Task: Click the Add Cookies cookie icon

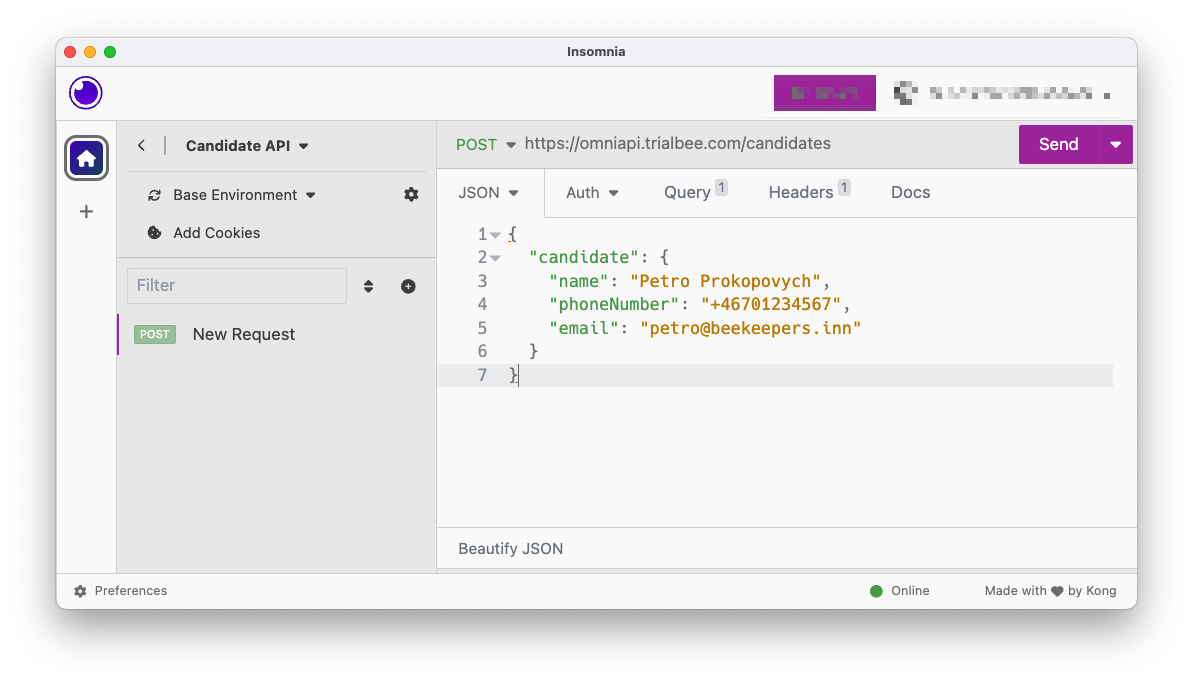Action: pyautogui.click(x=155, y=233)
